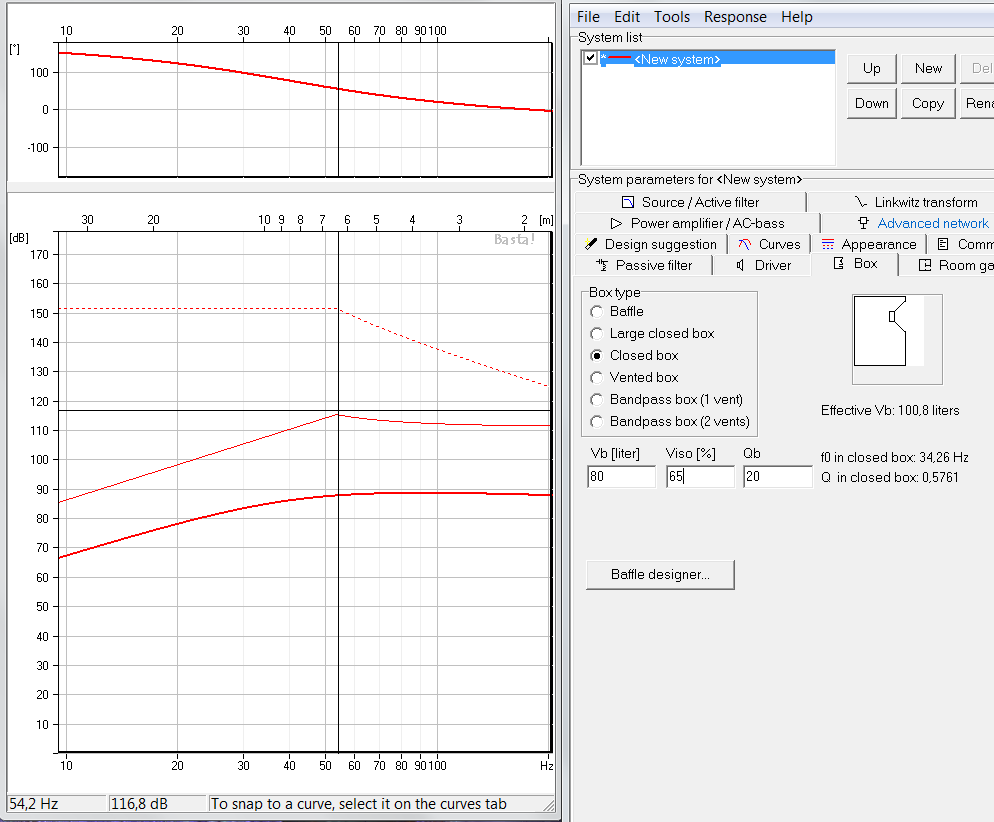Switch to Power amplifier / AC-bass tab

point(697,223)
